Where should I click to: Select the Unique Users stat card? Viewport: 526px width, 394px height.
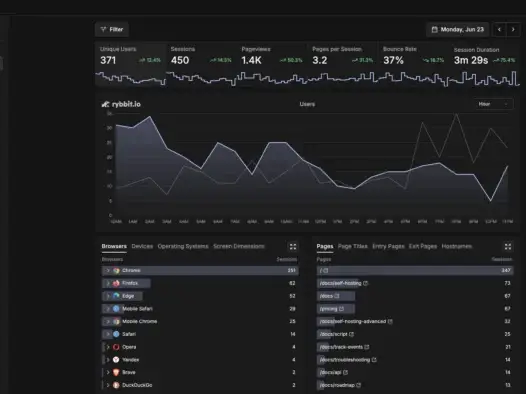pos(130,64)
